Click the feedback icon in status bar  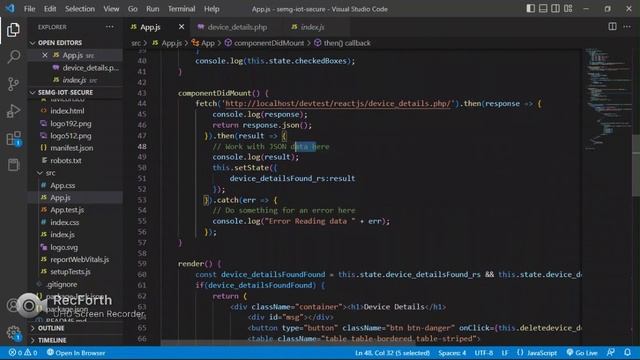coord(611,353)
